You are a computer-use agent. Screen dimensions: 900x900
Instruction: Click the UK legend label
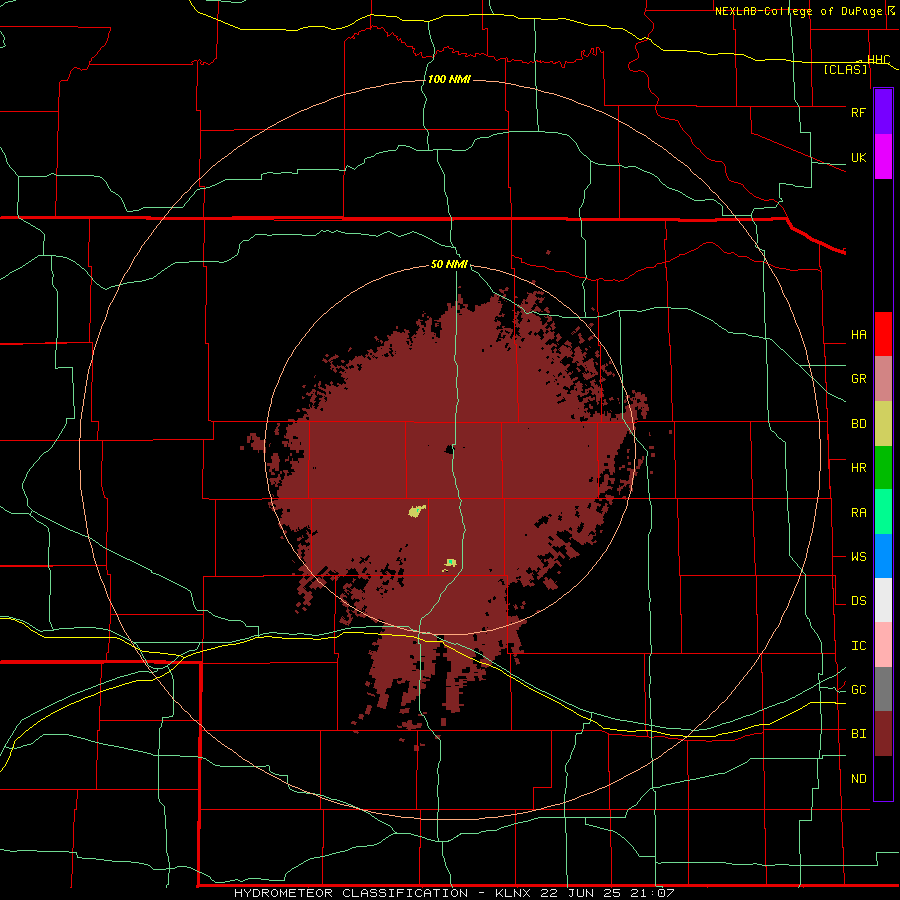coord(858,157)
